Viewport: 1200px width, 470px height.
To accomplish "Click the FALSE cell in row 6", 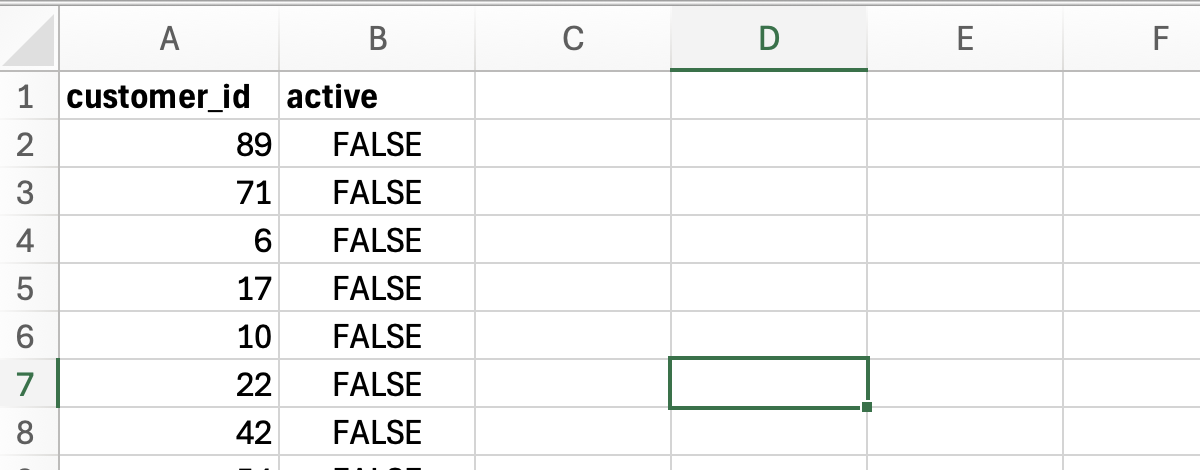I will point(377,337).
